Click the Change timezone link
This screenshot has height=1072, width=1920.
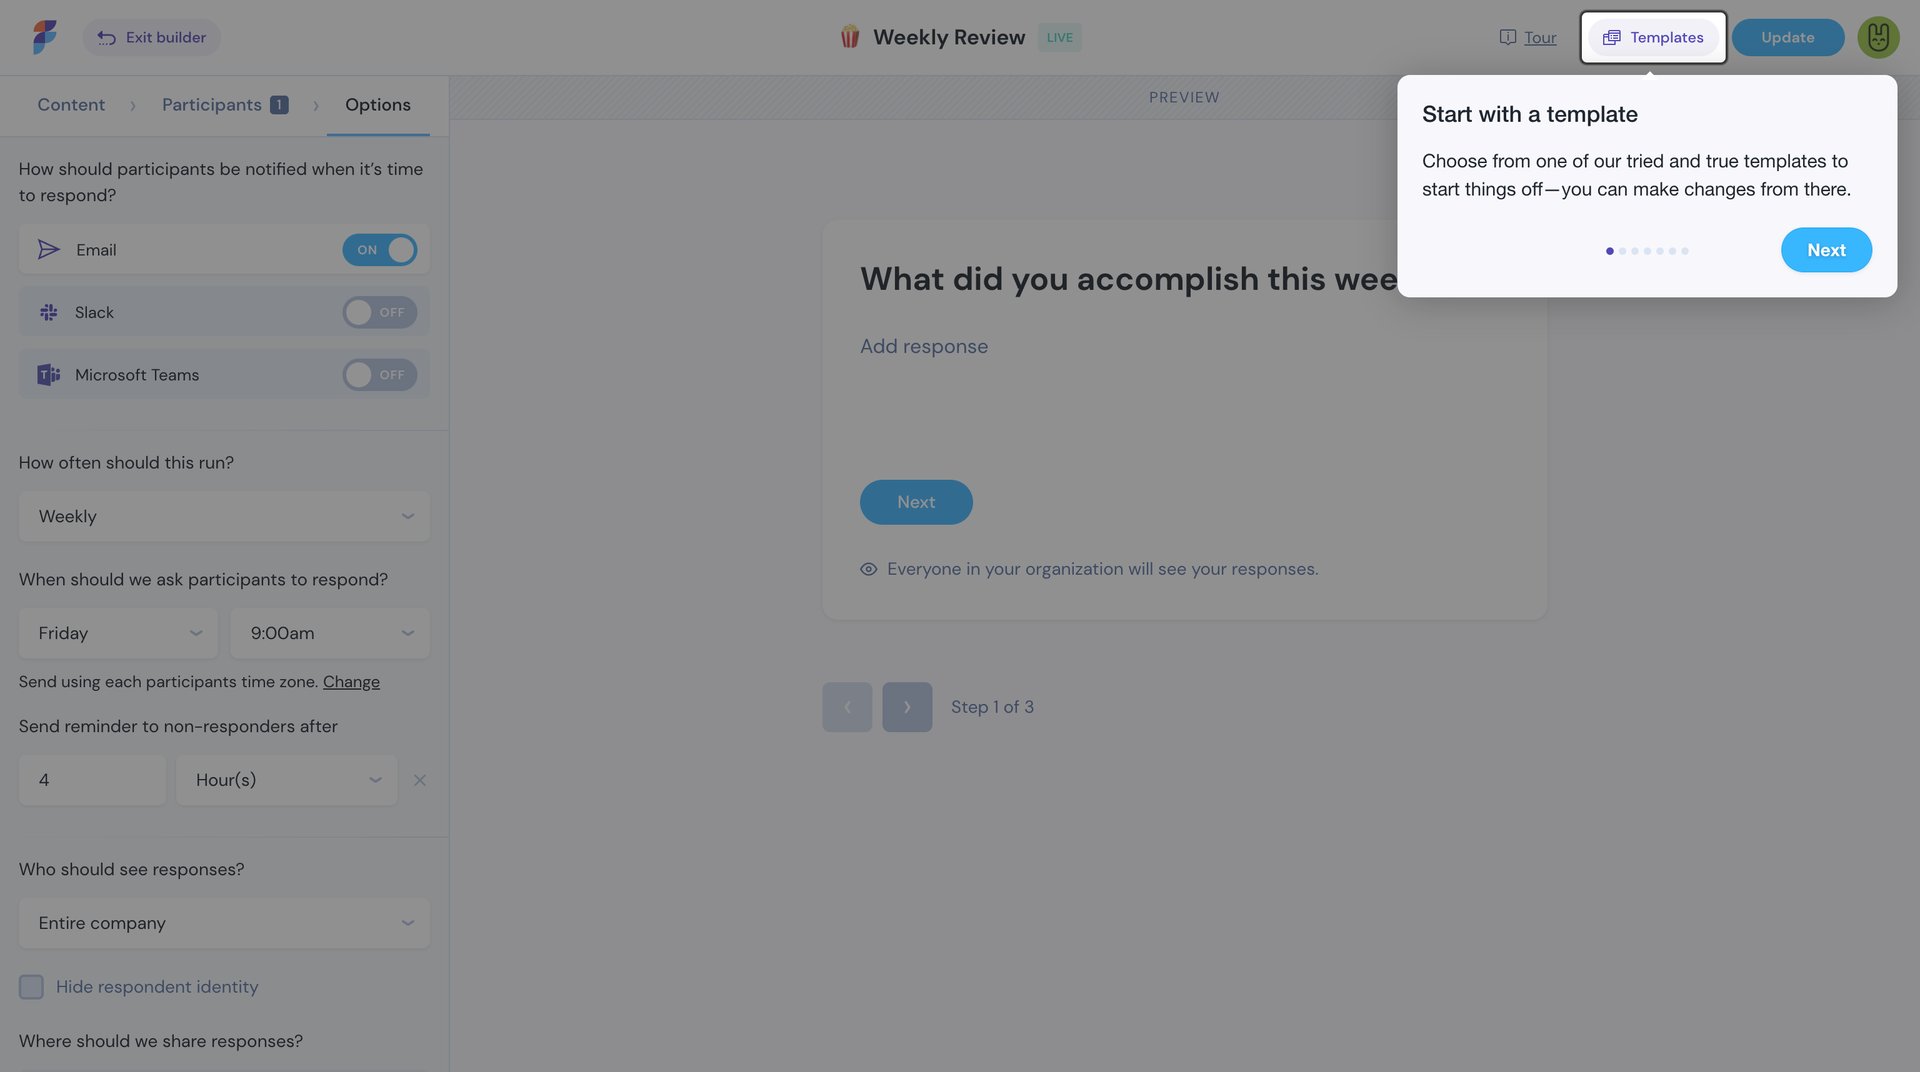pyautogui.click(x=351, y=681)
